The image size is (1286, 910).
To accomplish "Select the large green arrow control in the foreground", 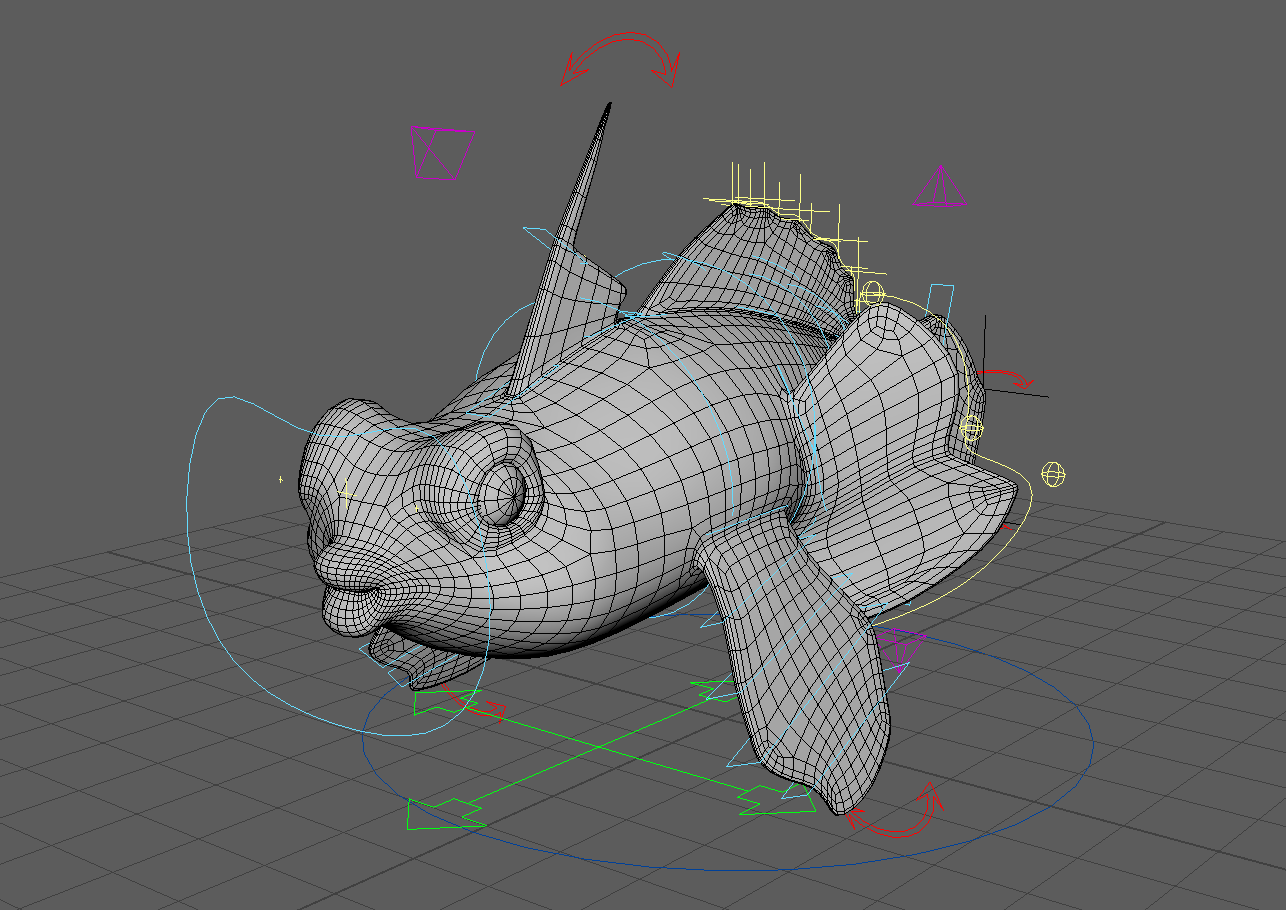I will pyautogui.click(x=445, y=814).
